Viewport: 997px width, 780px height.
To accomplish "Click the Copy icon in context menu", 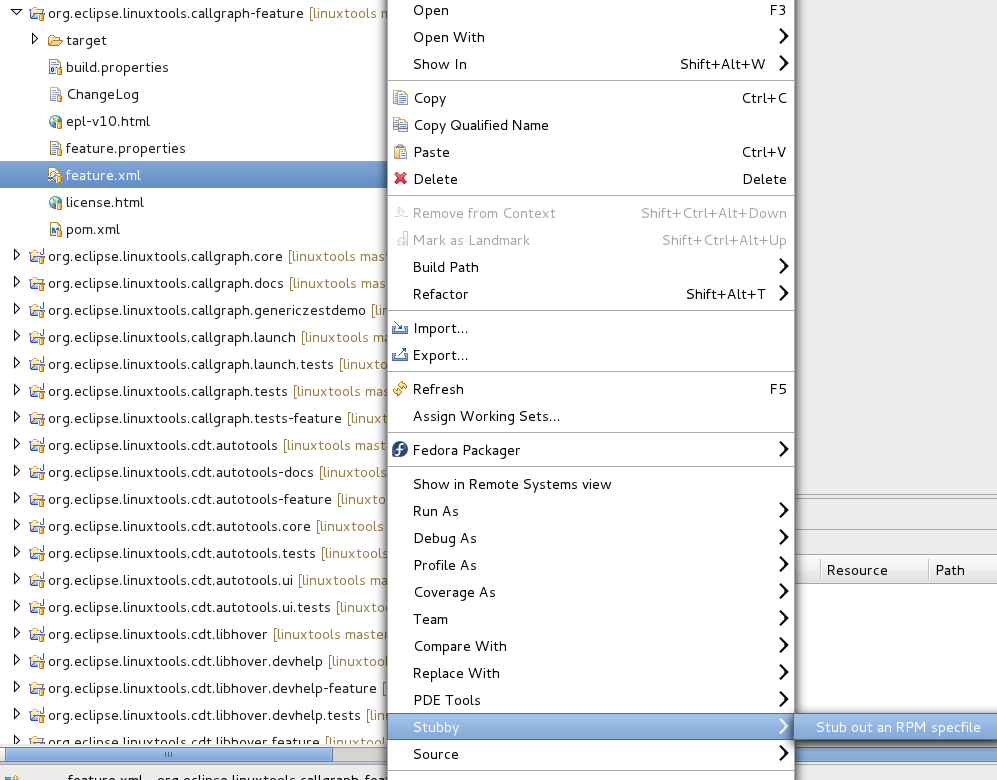I will pyautogui.click(x=400, y=98).
